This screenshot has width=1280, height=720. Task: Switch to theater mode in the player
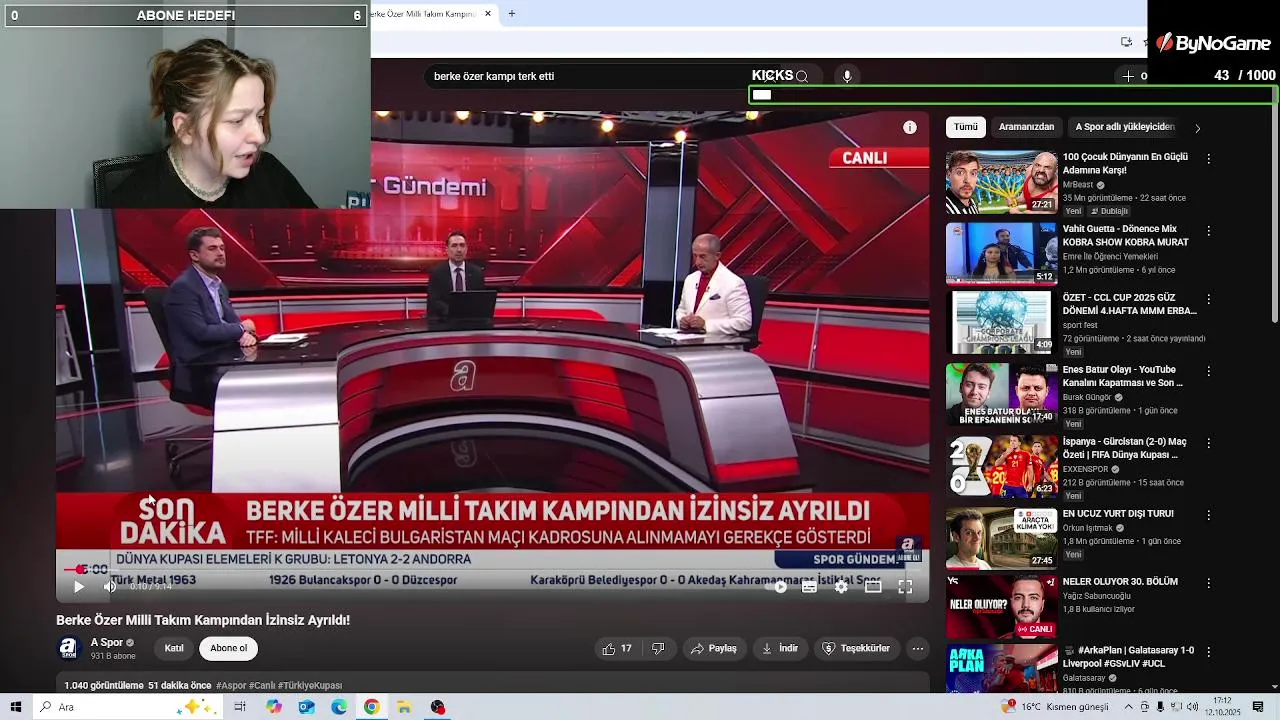pyautogui.click(x=873, y=587)
